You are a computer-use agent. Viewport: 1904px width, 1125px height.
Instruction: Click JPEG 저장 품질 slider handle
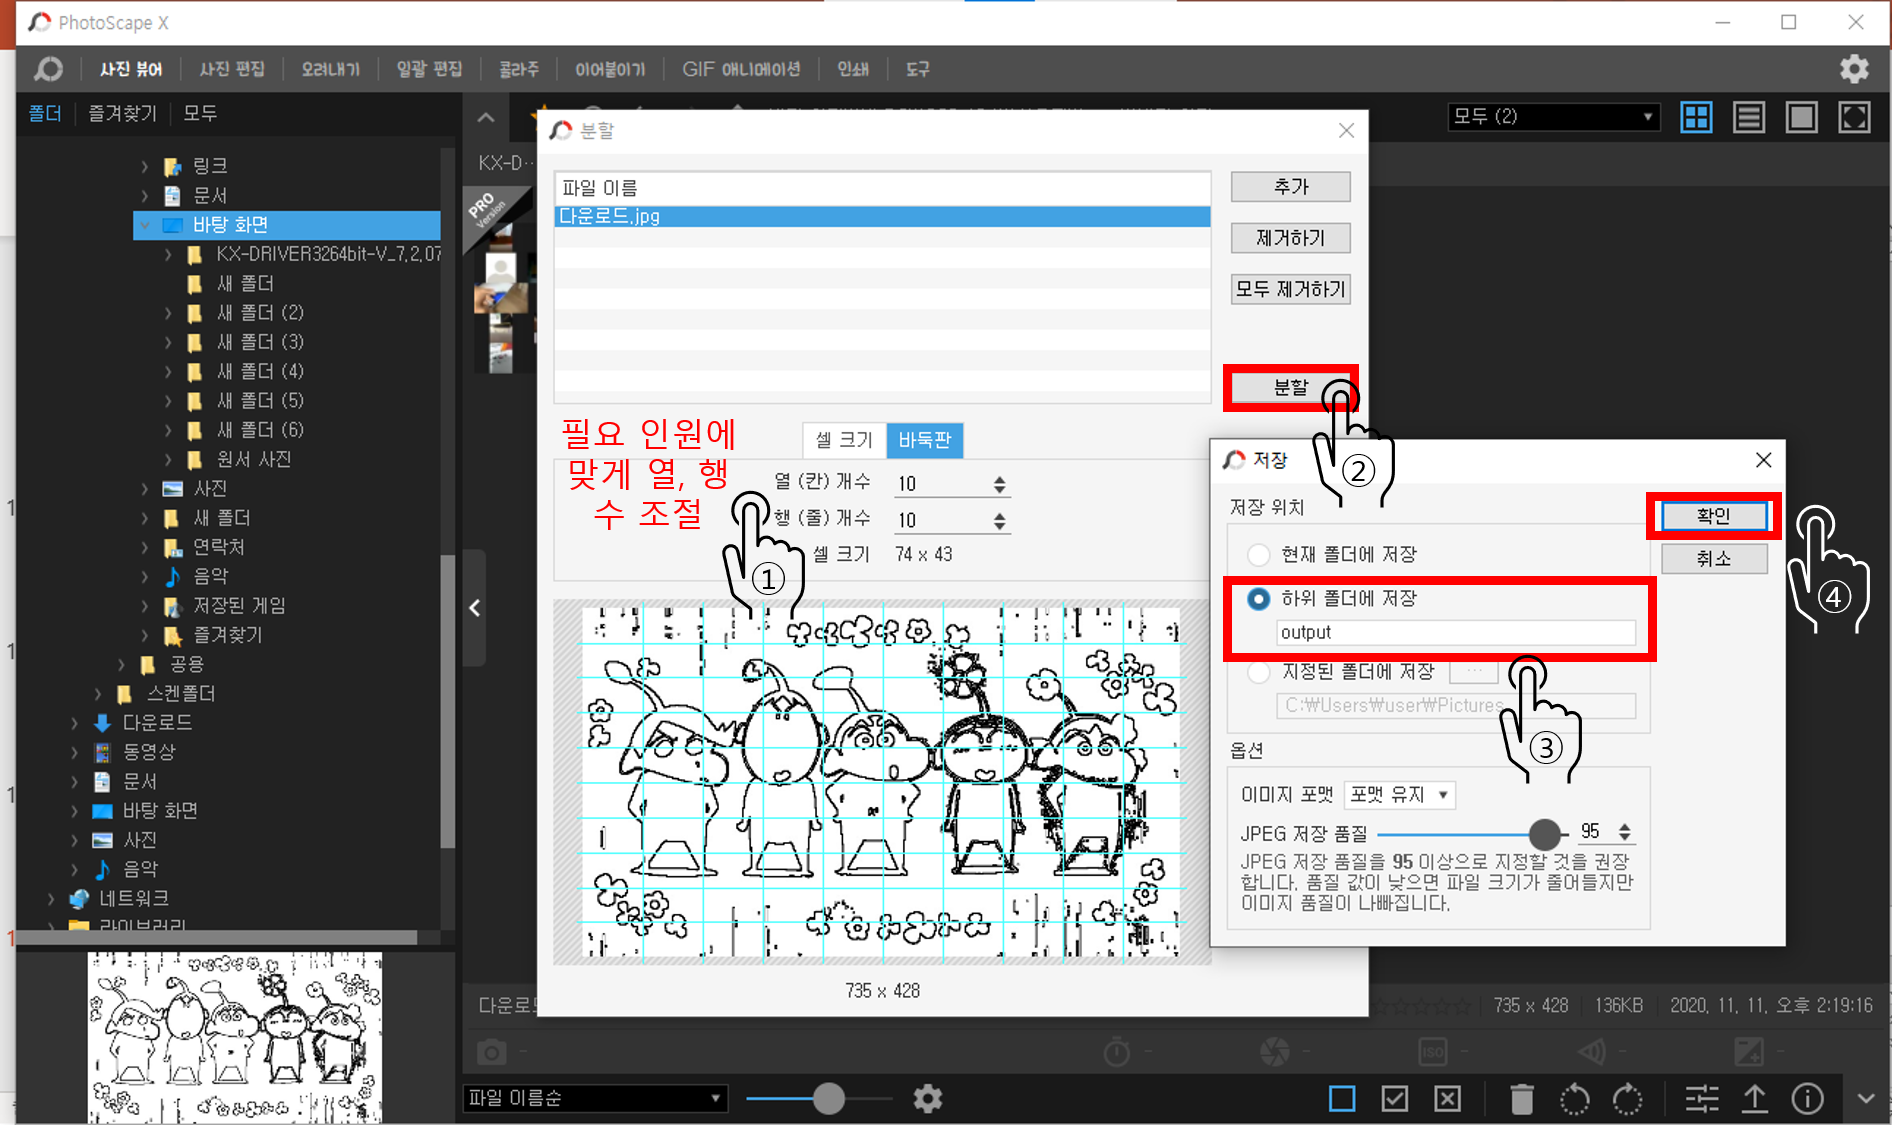[1544, 833]
